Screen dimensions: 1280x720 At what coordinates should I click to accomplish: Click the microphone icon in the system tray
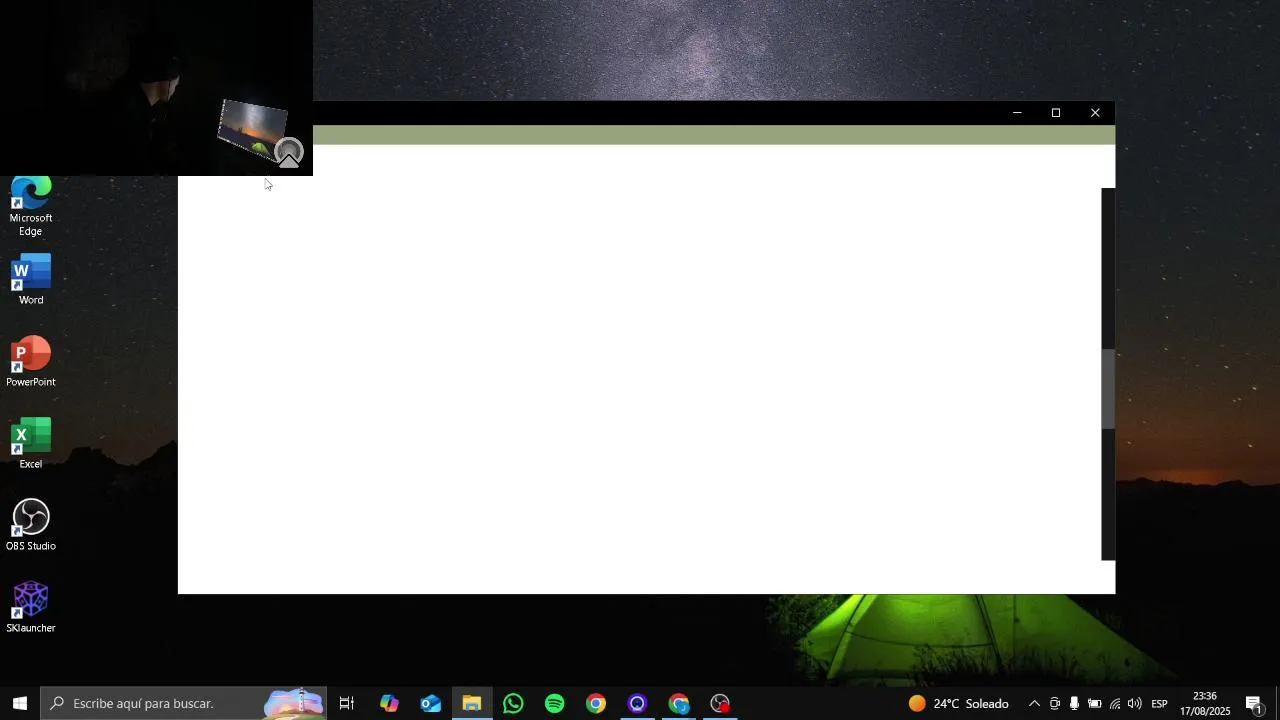(x=1074, y=703)
